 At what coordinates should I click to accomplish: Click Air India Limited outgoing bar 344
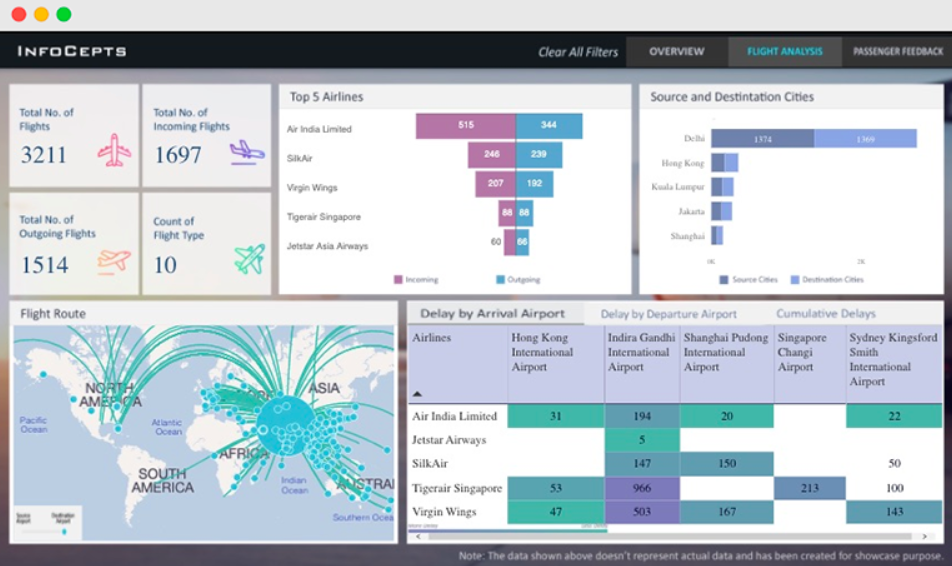click(549, 126)
